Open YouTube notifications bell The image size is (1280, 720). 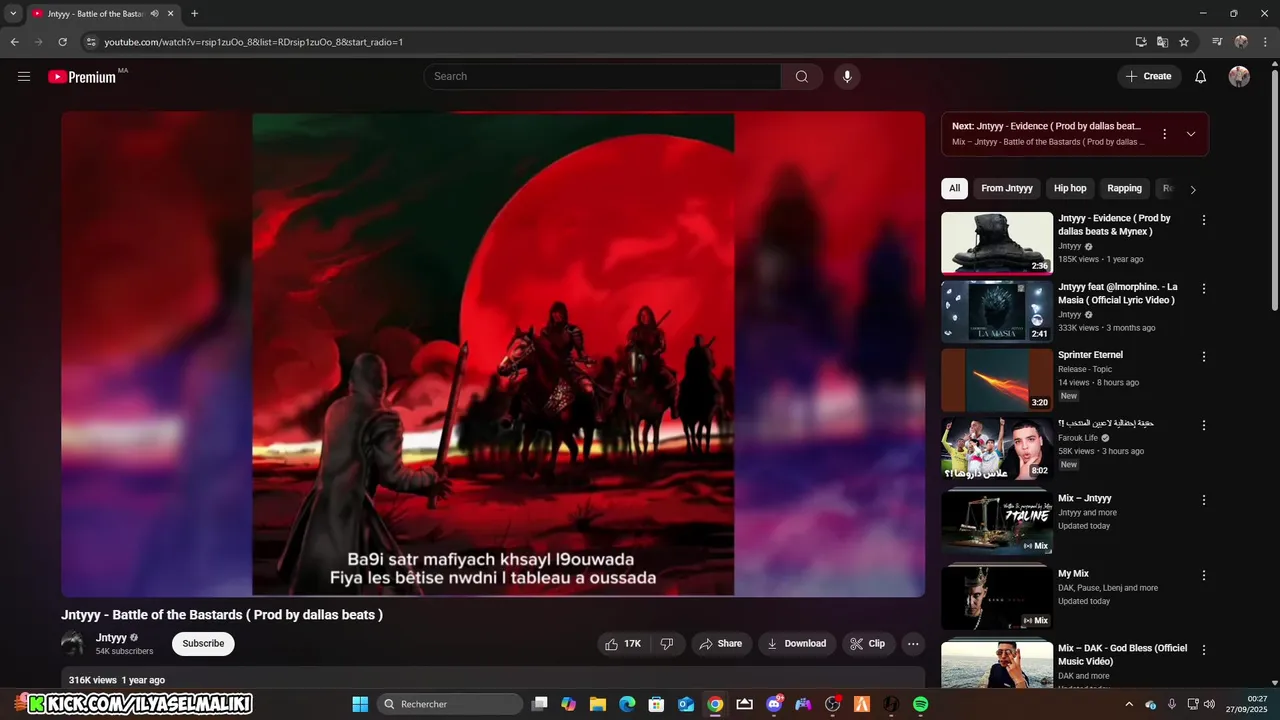point(1201,76)
